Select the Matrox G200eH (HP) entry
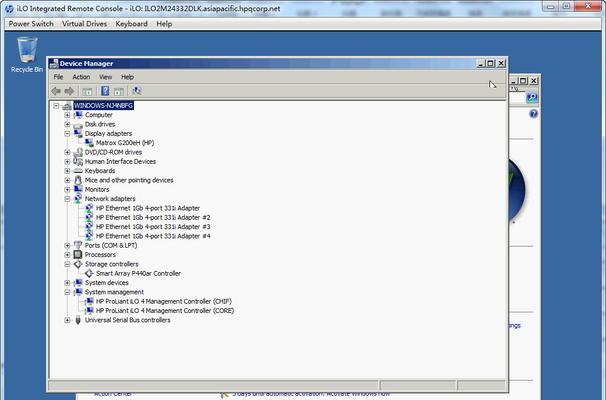The height and width of the screenshot is (400, 606). [125, 143]
